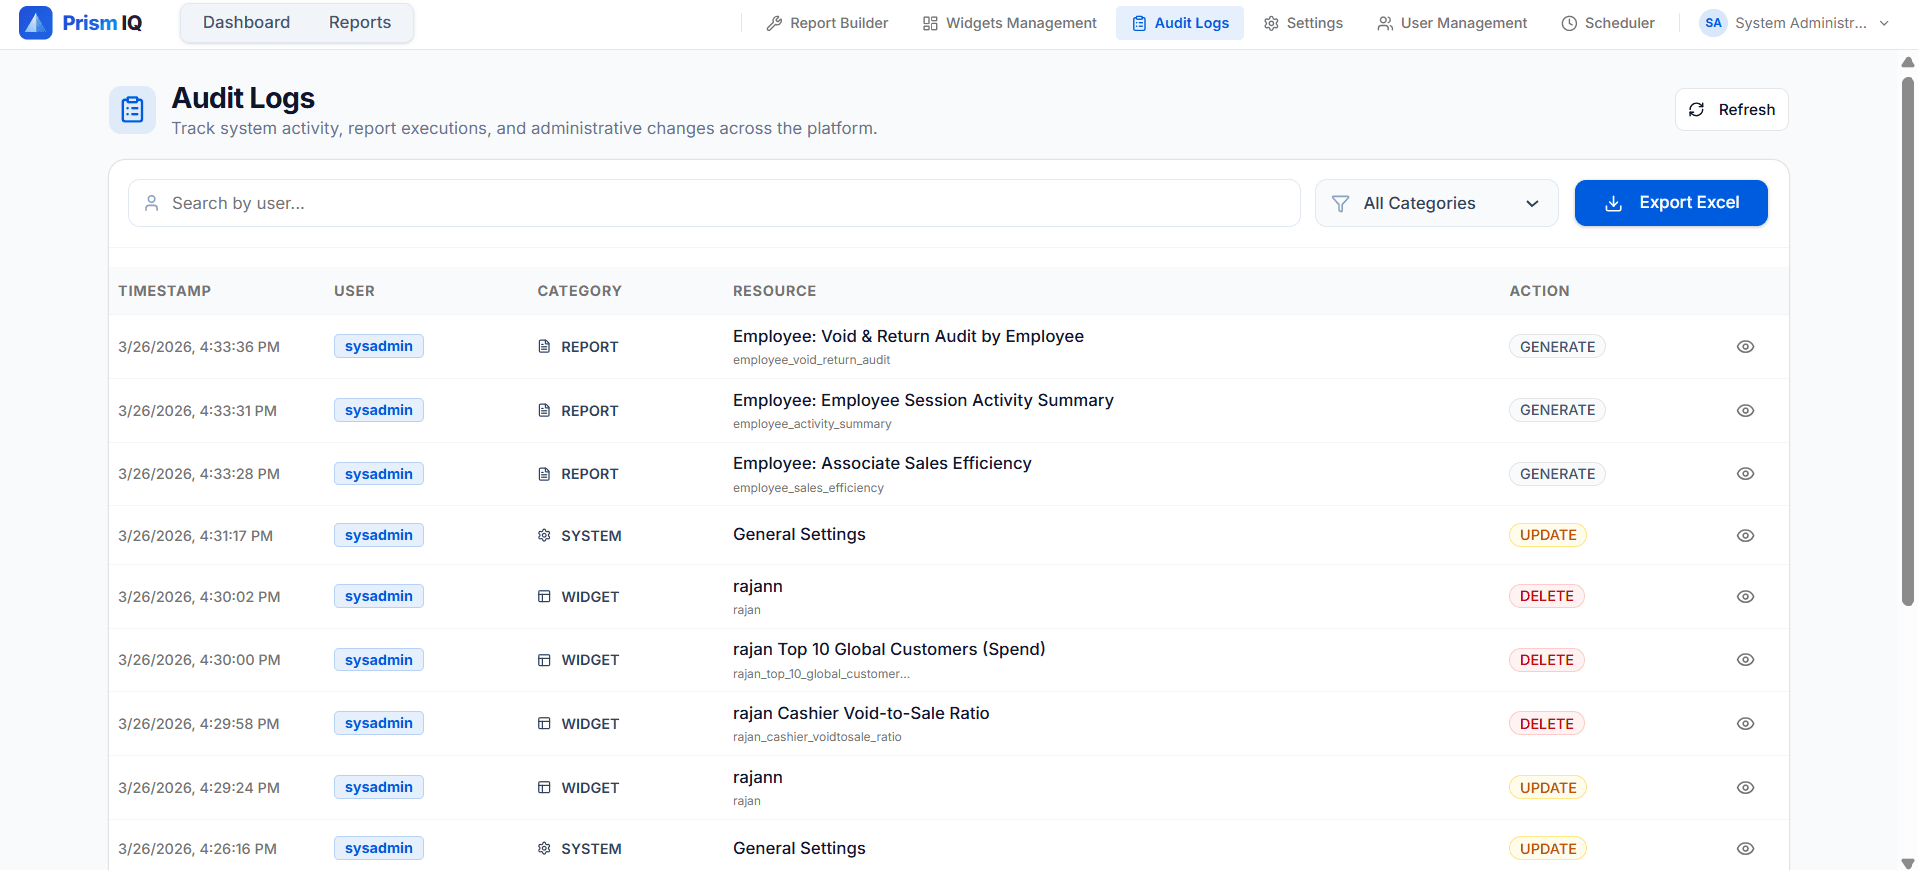Refresh the audit logs list
The height and width of the screenshot is (870, 1918).
1731,110
